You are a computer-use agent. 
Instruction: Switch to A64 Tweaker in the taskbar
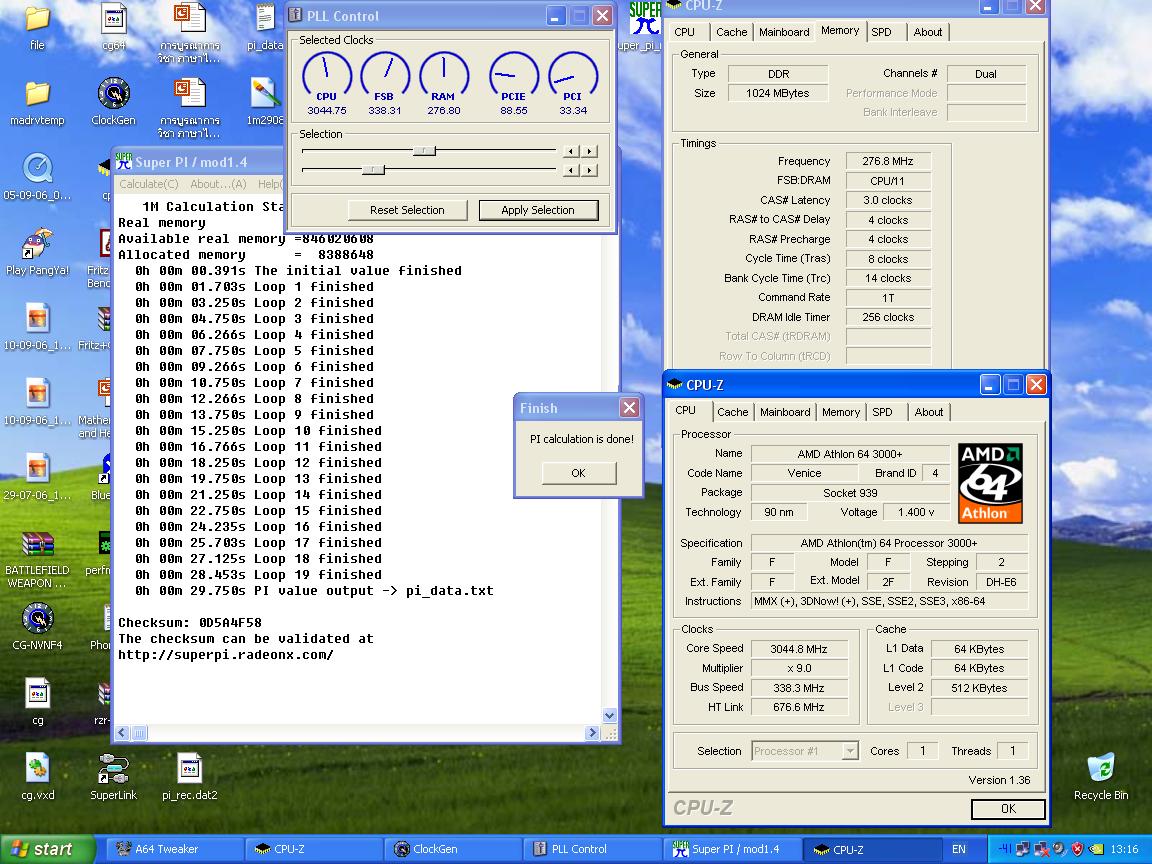[166, 849]
